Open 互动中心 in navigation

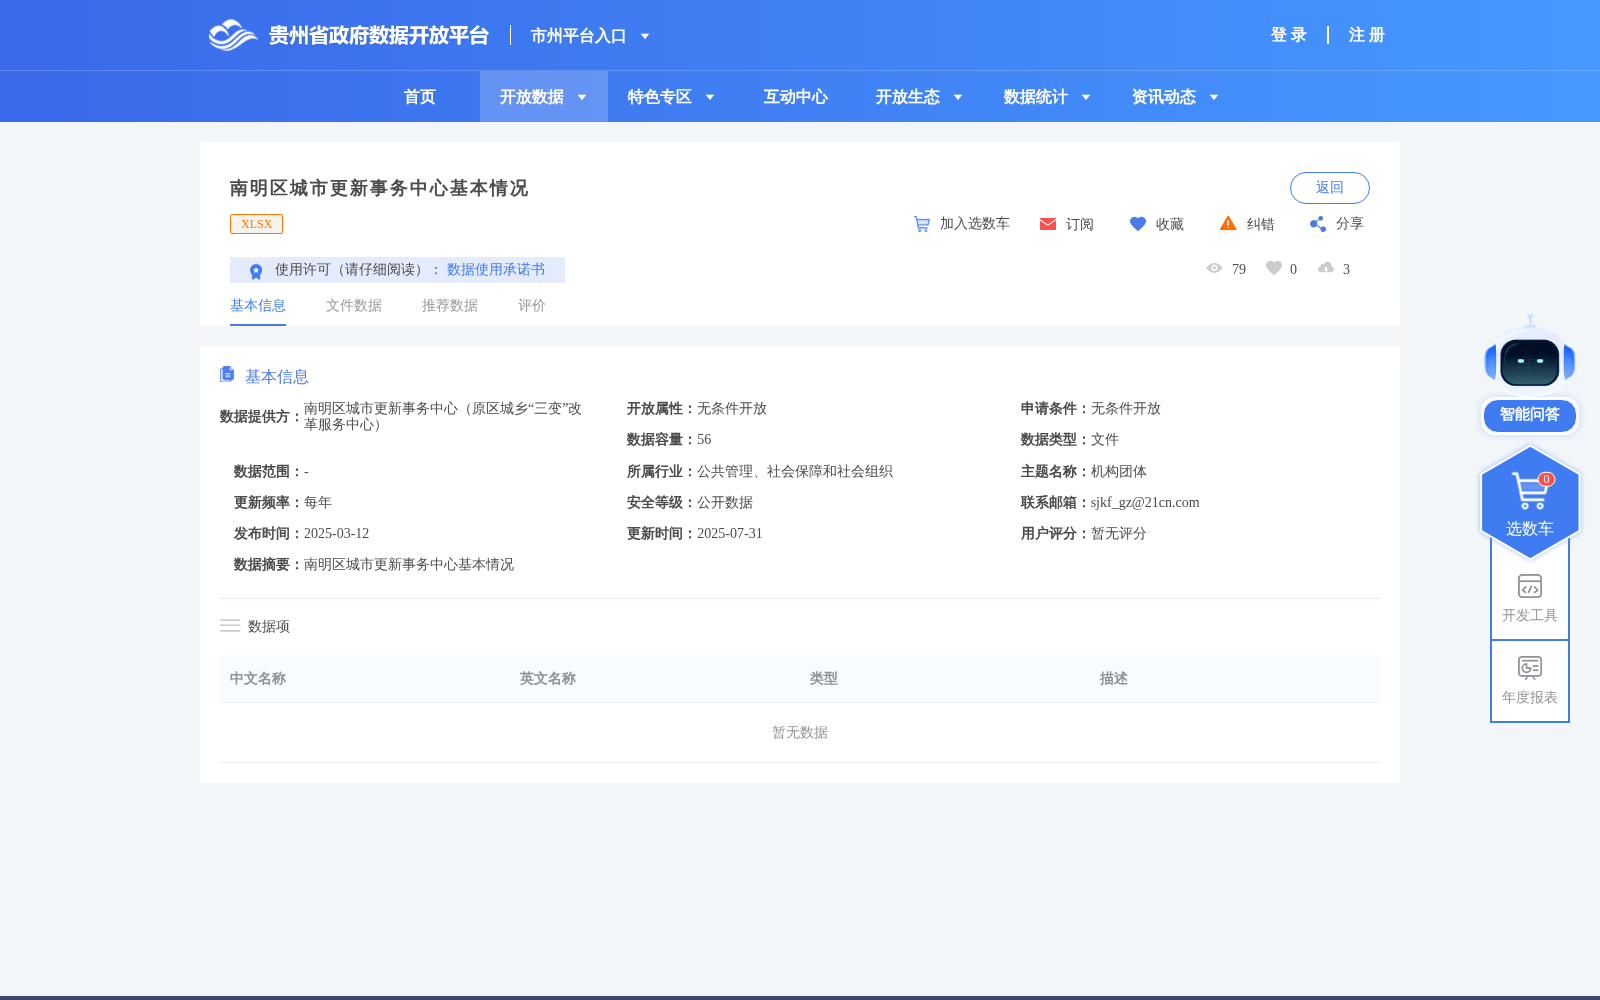click(796, 97)
